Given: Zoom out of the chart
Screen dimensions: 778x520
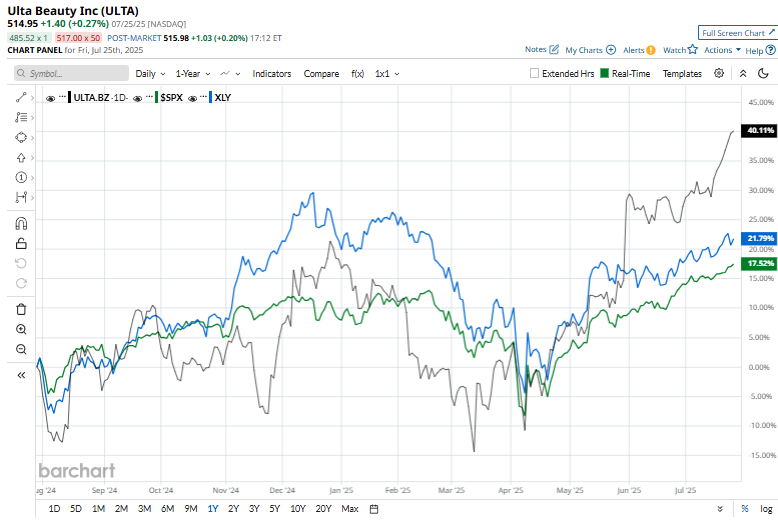Looking at the screenshot, I should (21, 349).
